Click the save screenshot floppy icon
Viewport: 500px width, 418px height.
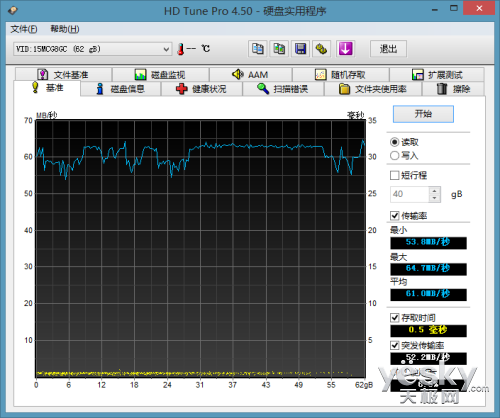click(300, 49)
